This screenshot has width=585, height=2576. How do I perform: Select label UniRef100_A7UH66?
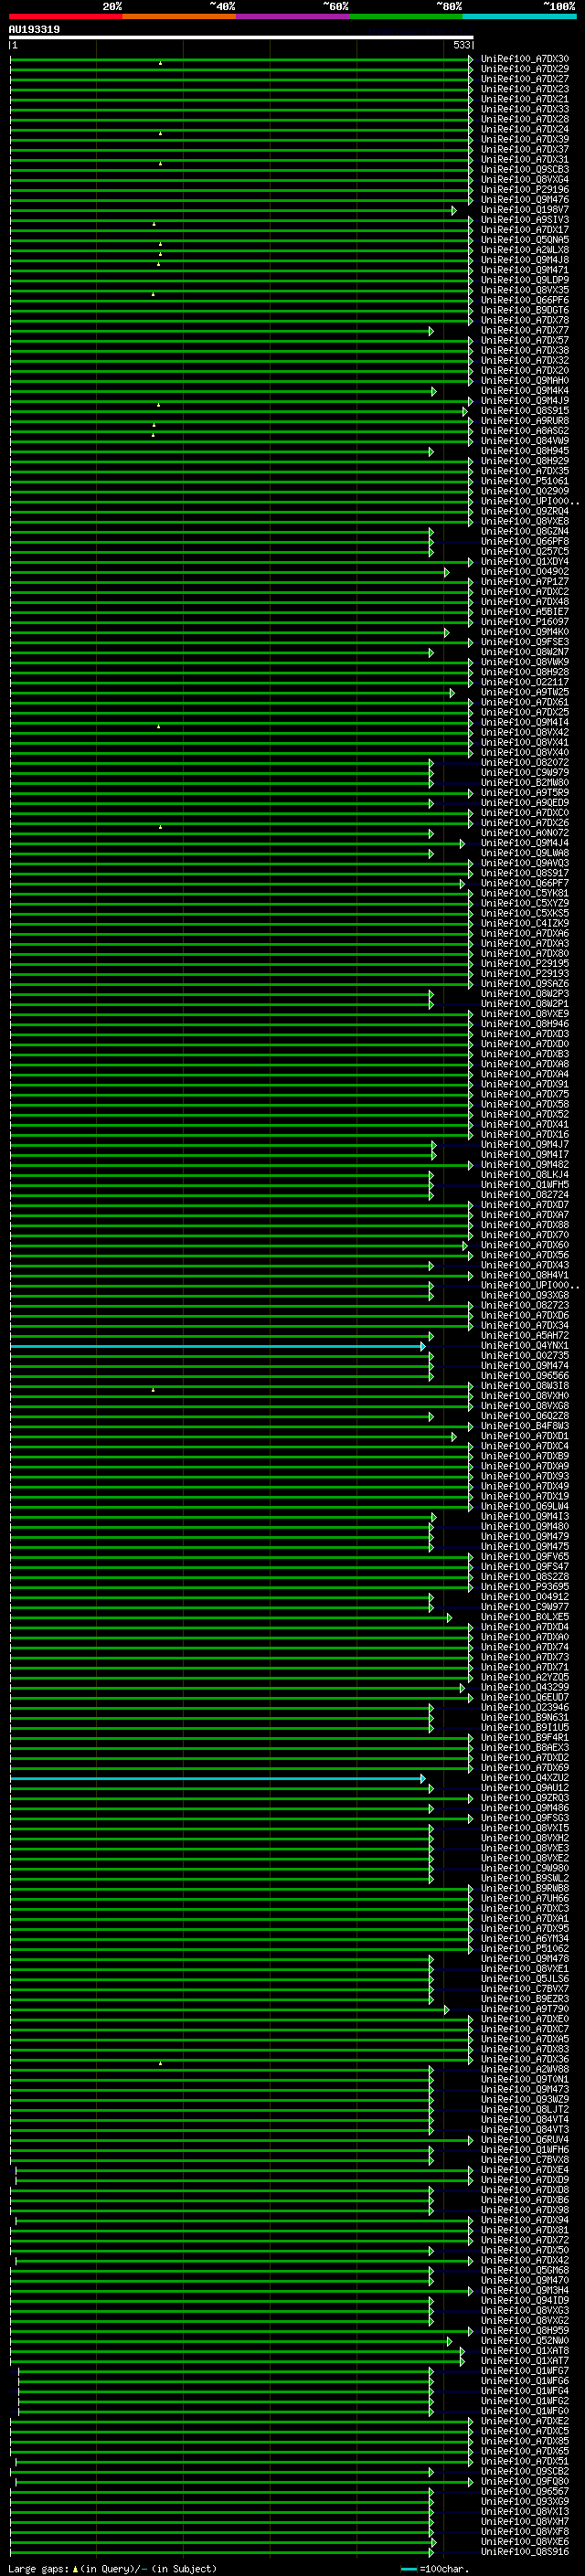click(x=525, y=1899)
